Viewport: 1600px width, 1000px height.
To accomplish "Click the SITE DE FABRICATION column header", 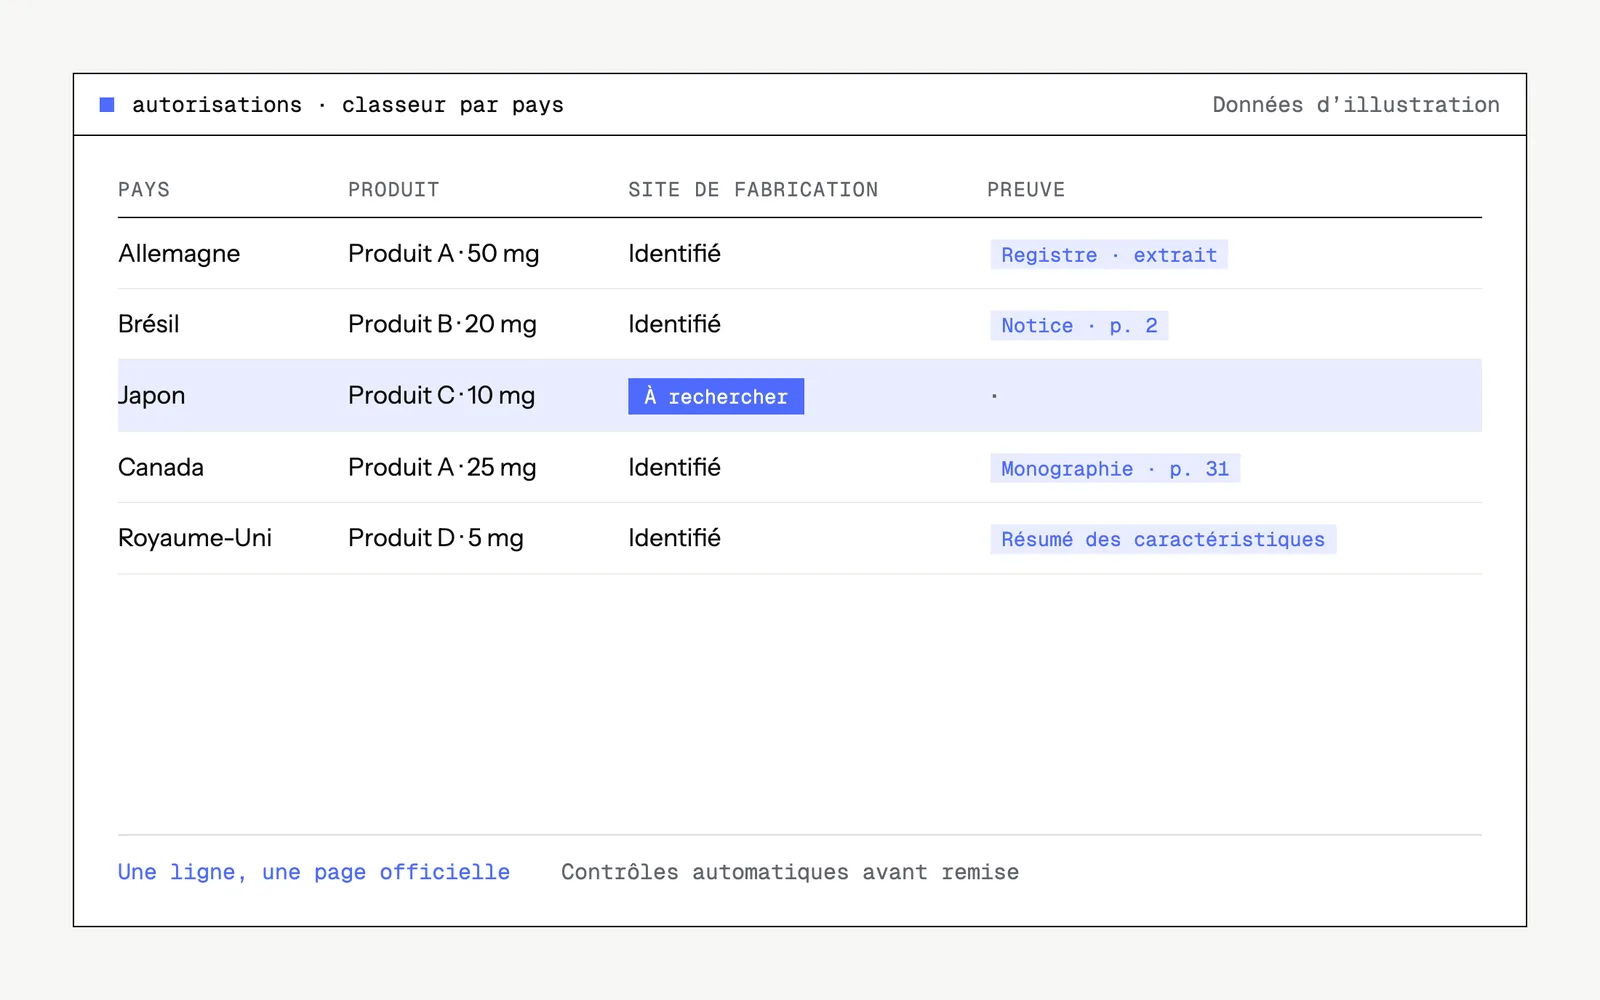I will 753,190.
